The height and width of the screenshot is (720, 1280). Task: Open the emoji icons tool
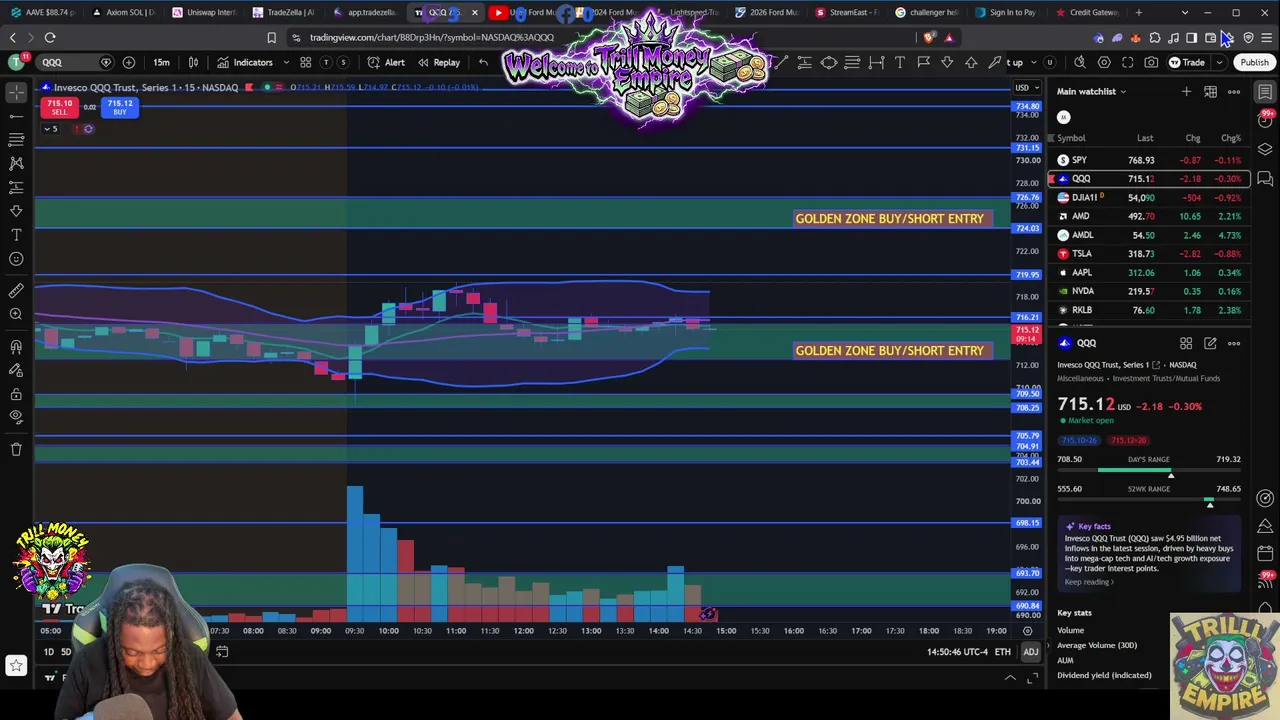[x=16, y=259]
